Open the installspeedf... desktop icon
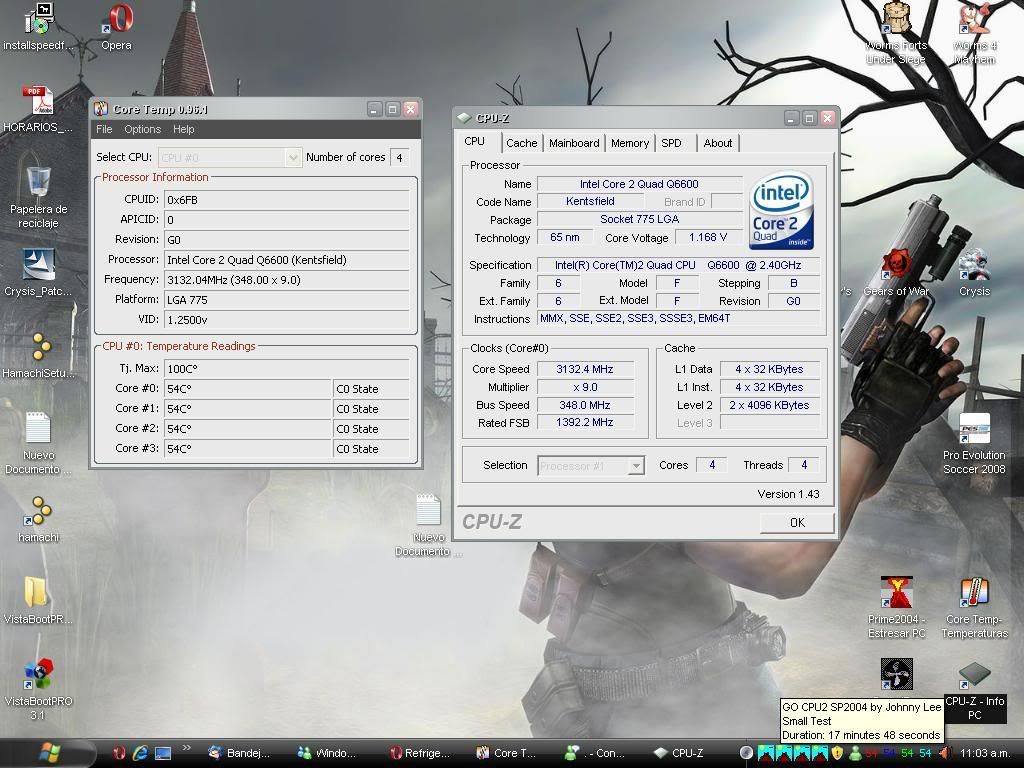This screenshot has width=1024, height=768. tap(38, 27)
